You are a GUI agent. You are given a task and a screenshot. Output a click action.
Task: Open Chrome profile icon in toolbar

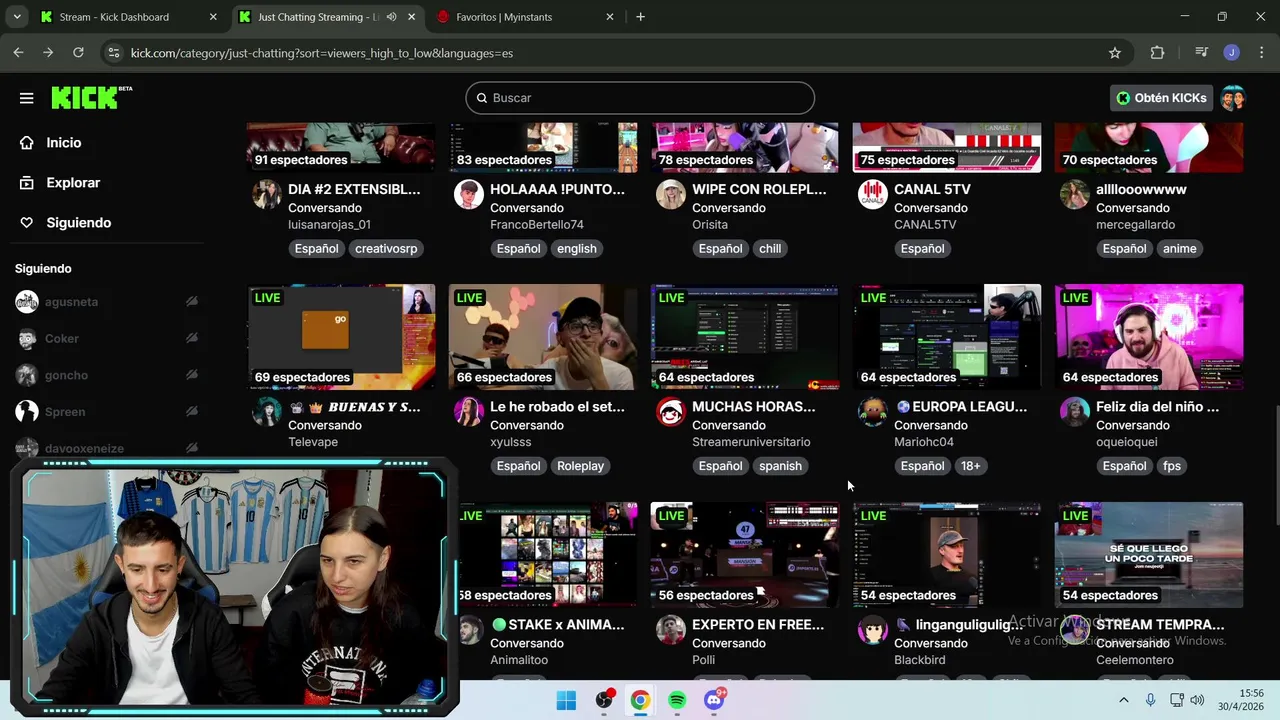point(1231,53)
